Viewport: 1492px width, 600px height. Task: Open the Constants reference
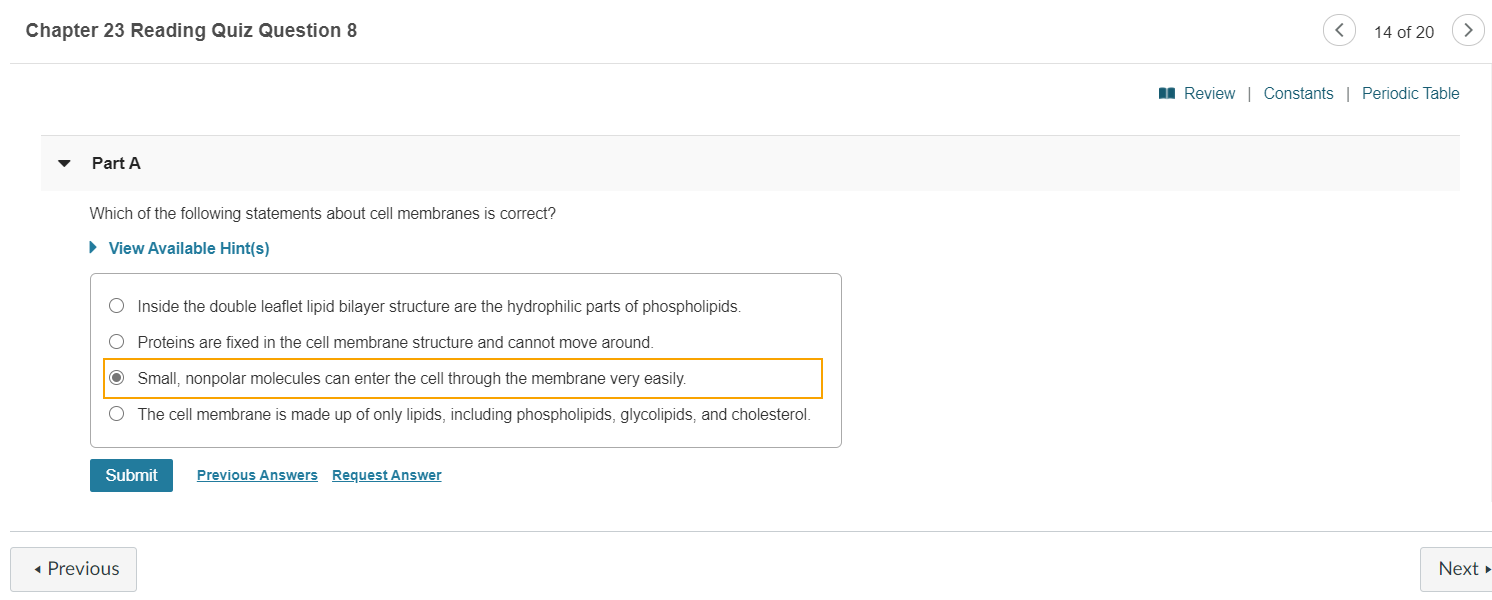(x=1298, y=92)
